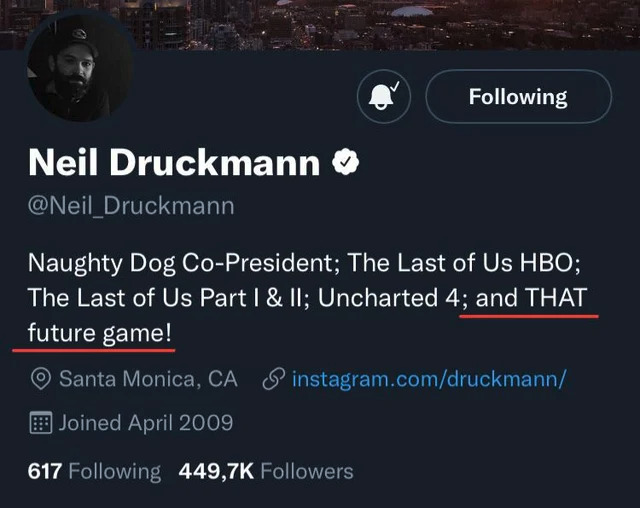The width and height of the screenshot is (640, 508).
Task: Open the instagram.com/druckmann/ link
Action: tap(430, 379)
